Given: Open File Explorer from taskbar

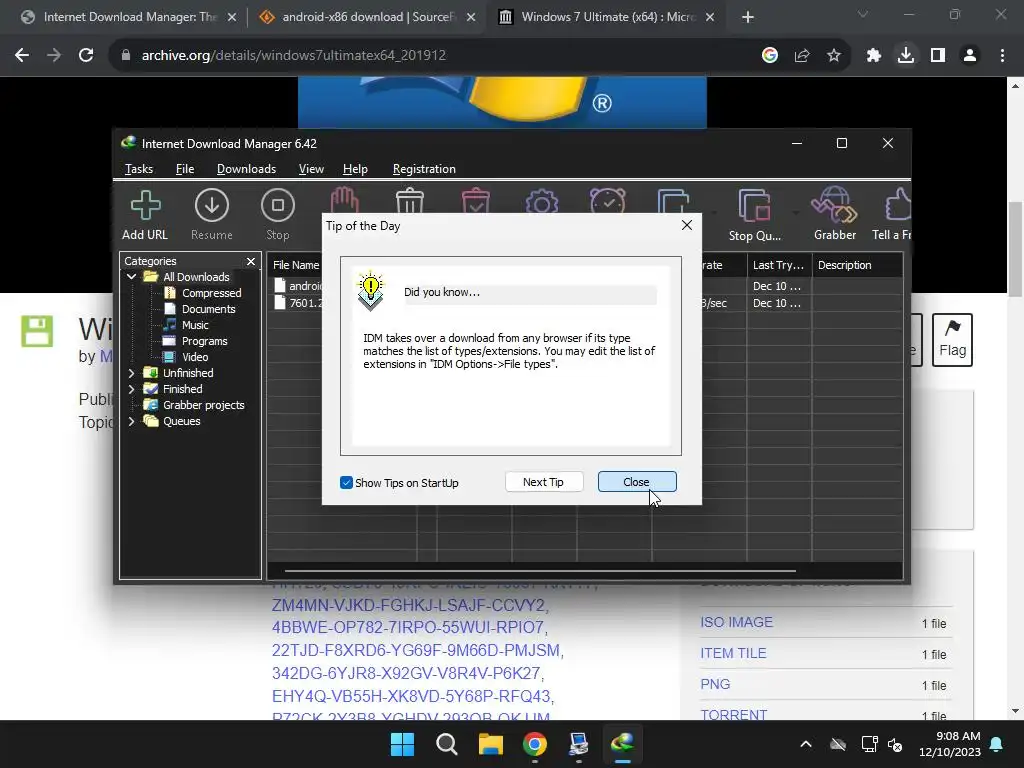Looking at the screenshot, I should click(x=490, y=744).
